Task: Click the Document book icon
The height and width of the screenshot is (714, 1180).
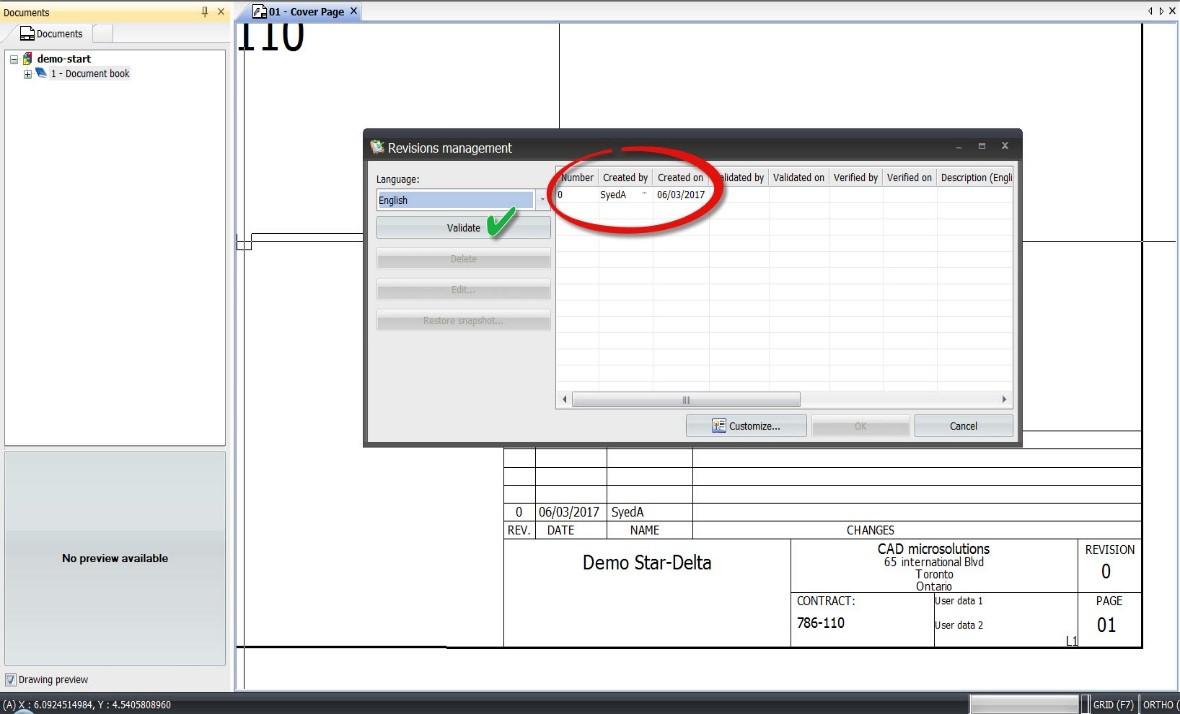Action: (41, 73)
